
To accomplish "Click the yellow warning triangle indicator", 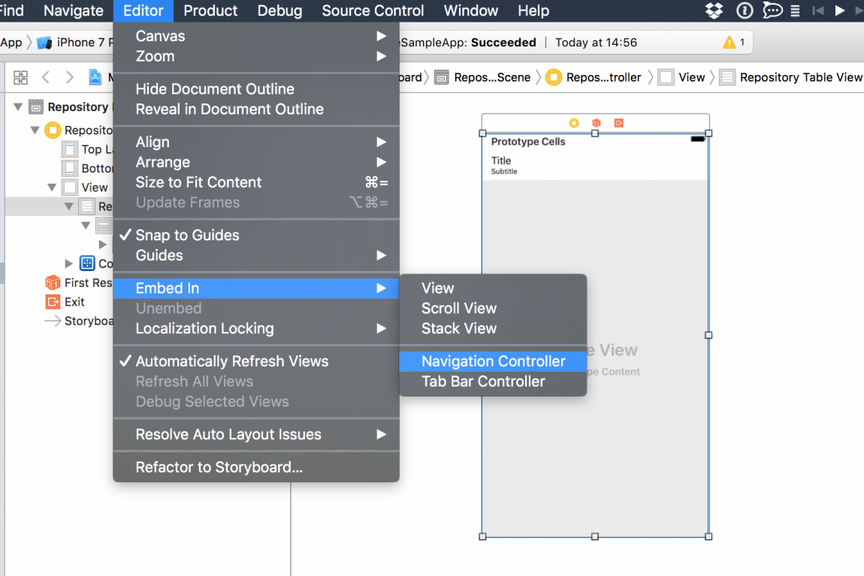I will [x=730, y=42].
